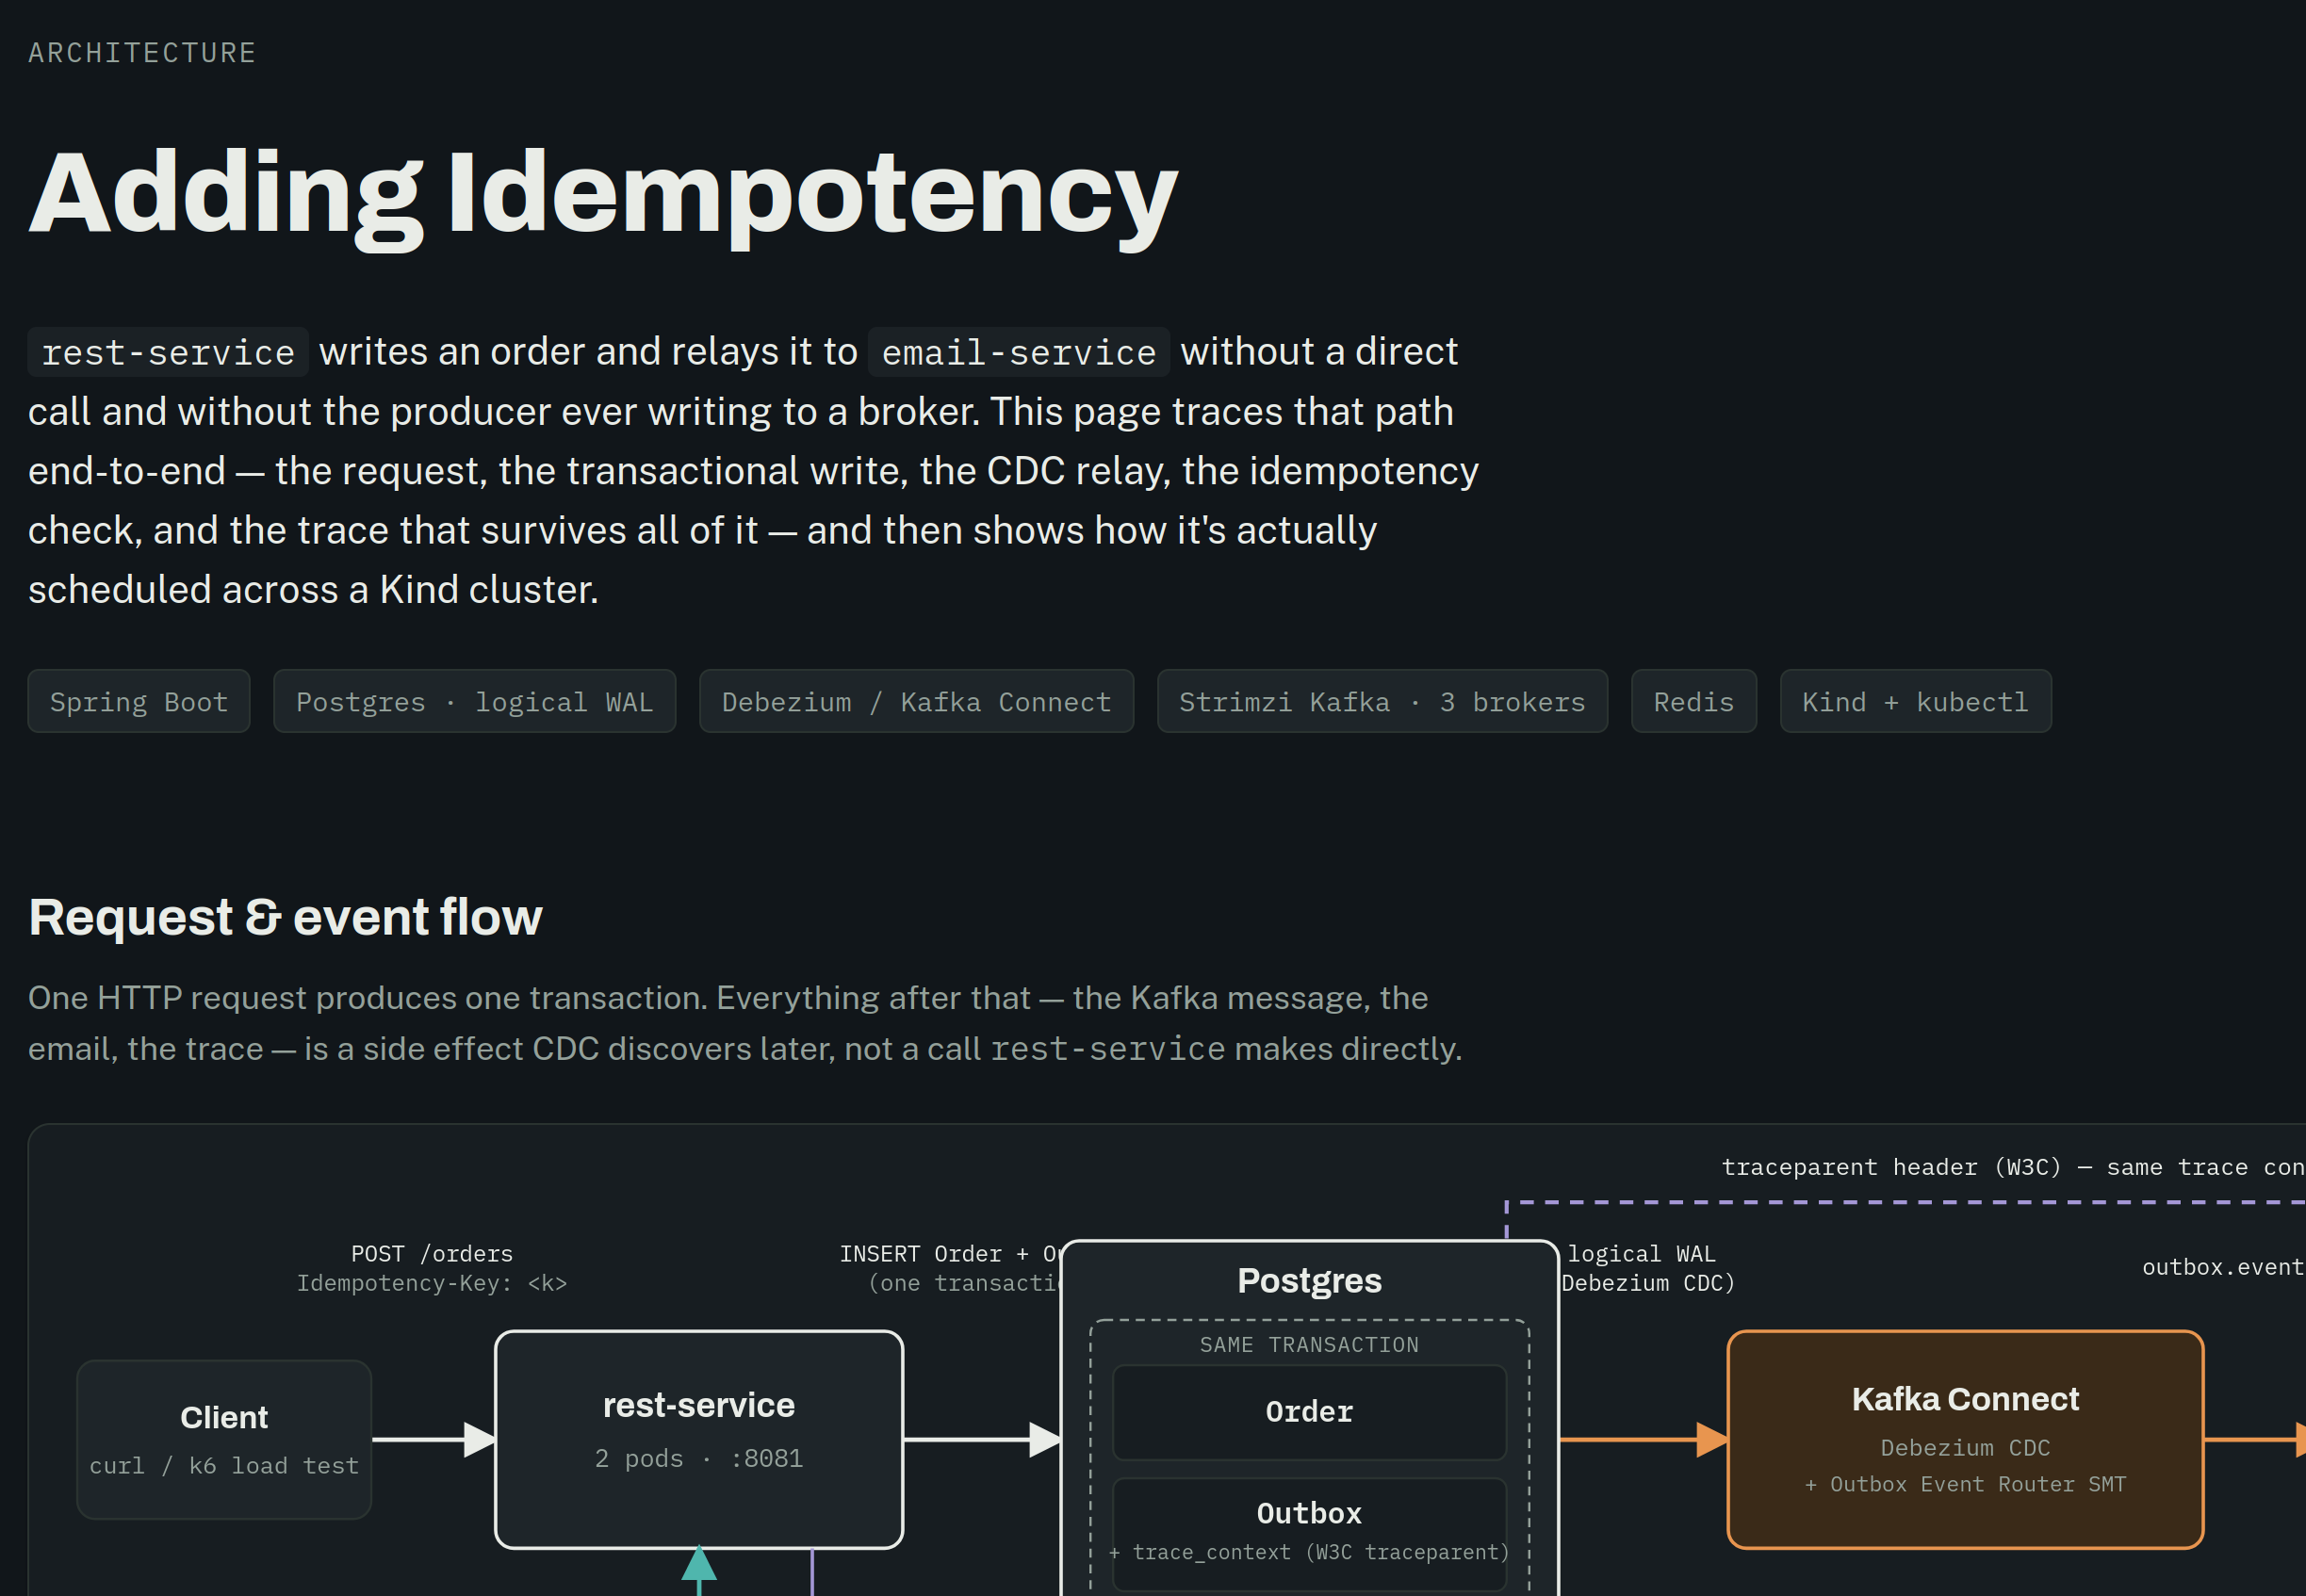Click the curl / k6 load test text
This screenshot has width=2306, height=1596.
(x=224, y=1466)
